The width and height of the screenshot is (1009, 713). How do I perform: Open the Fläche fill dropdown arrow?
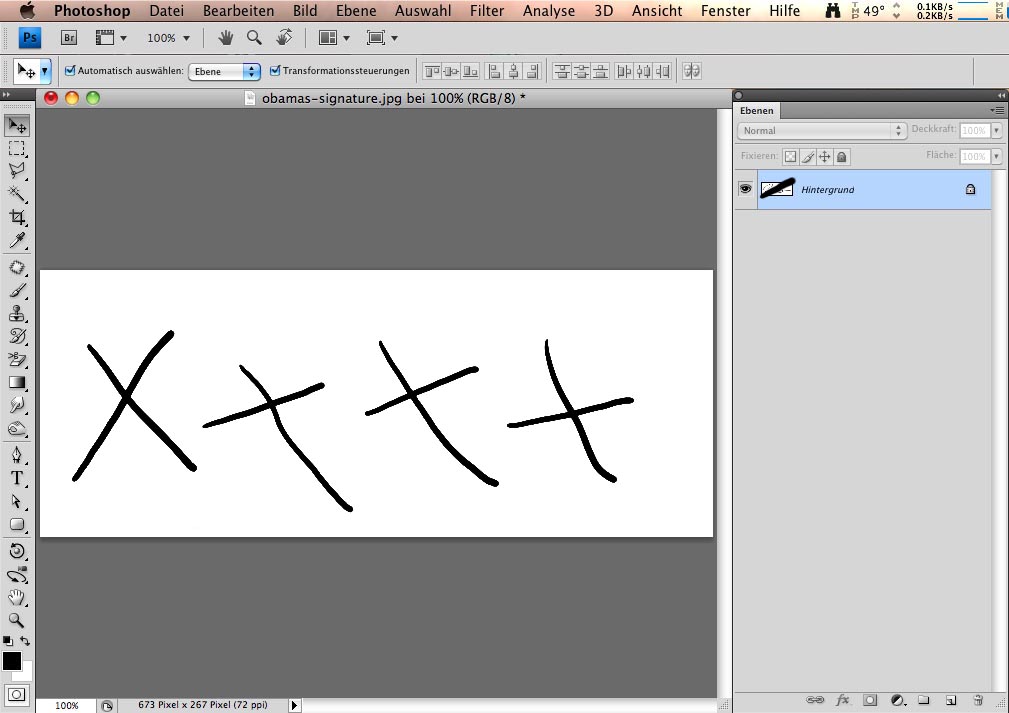tap(996, 156)
